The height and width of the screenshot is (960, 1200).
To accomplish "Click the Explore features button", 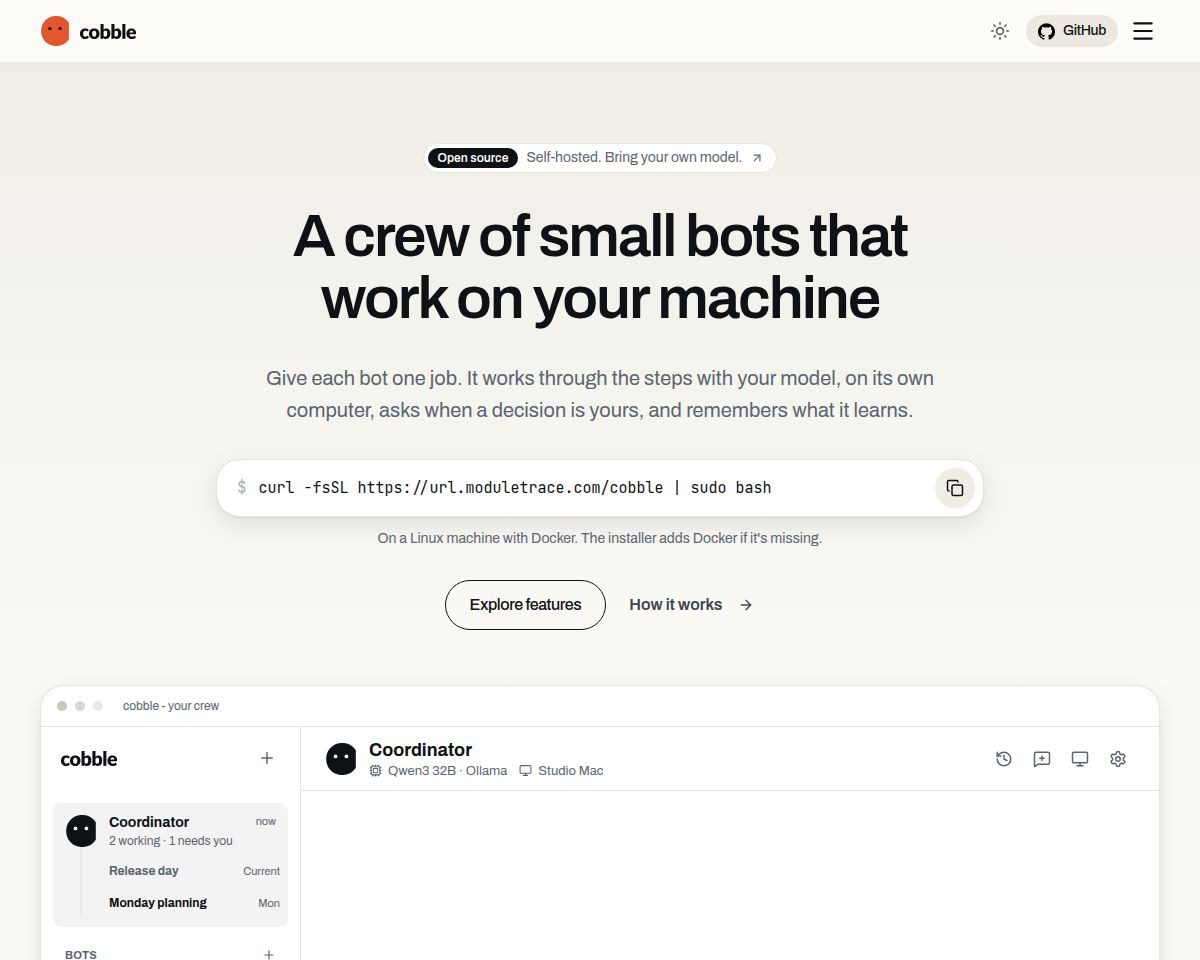I will tap(525, 605).
